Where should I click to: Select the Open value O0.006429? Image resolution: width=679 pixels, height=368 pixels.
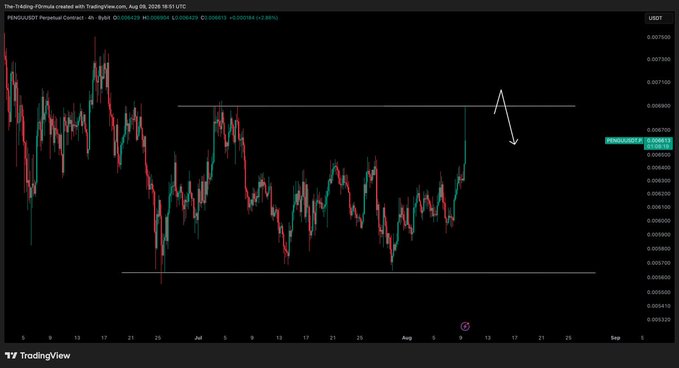click(126, 18)
